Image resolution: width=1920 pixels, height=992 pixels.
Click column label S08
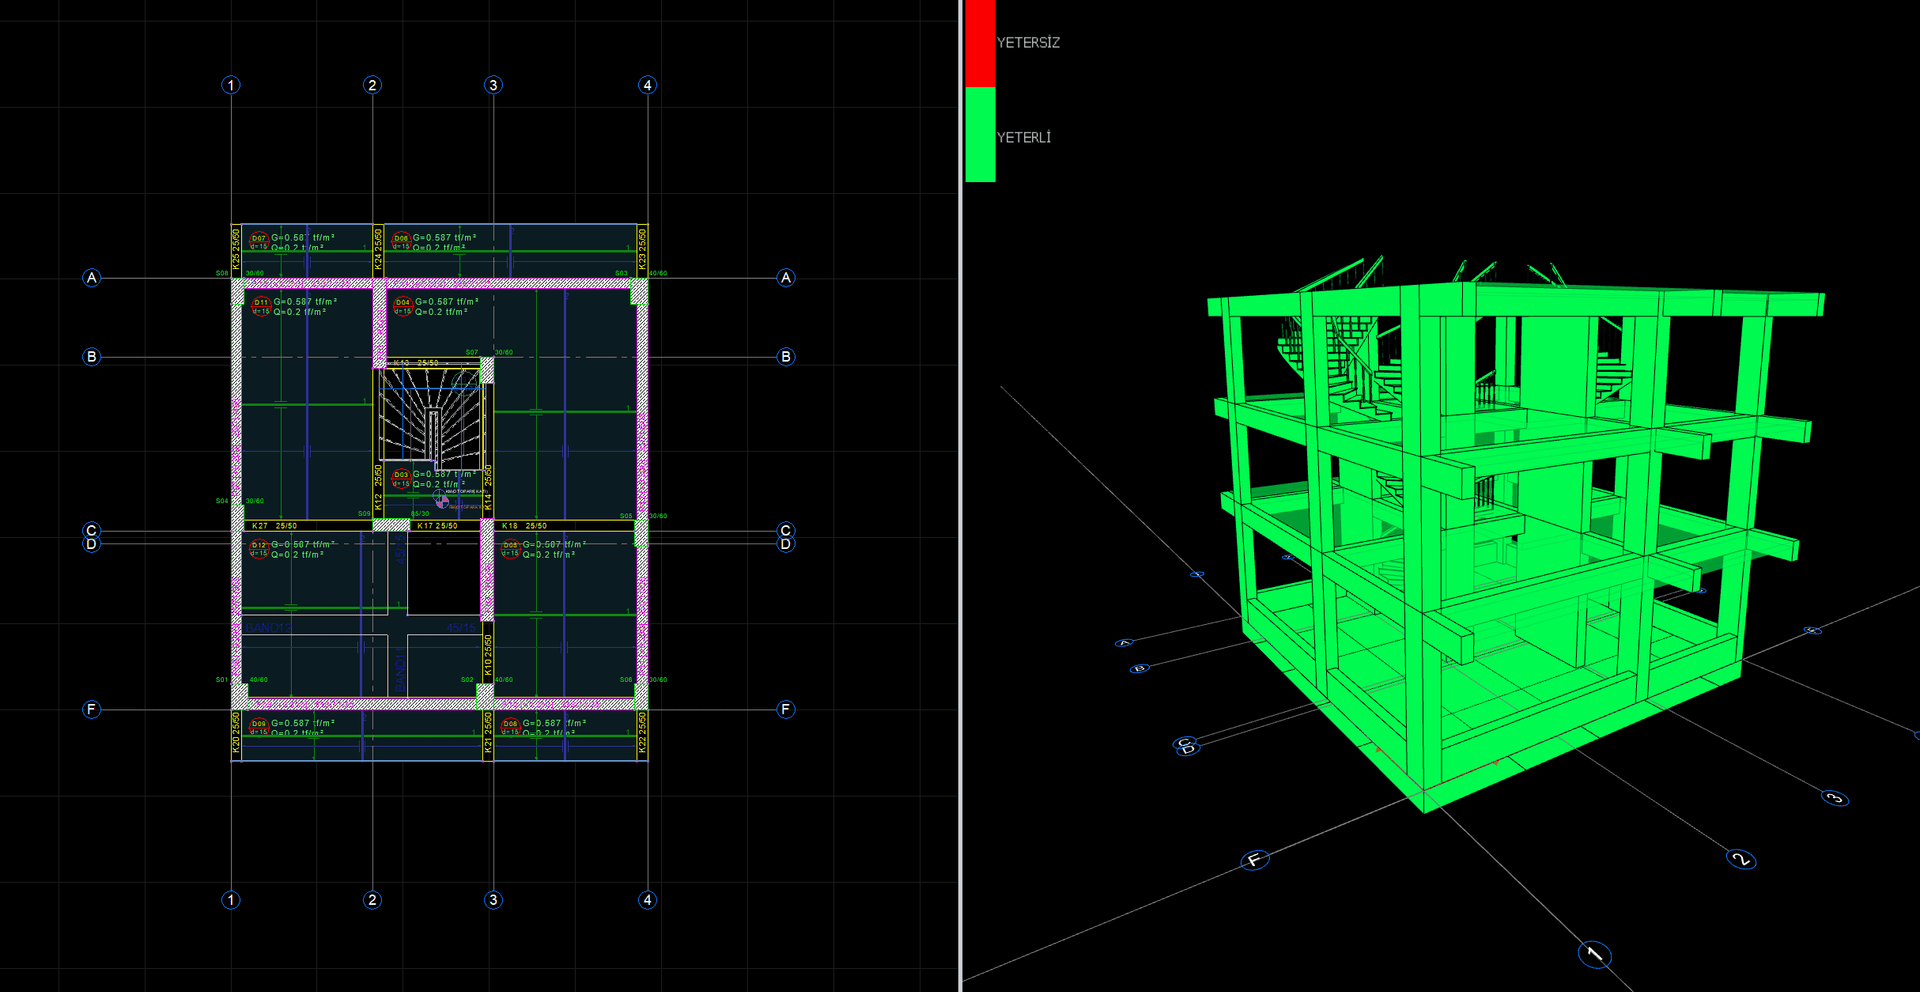point(222,273)
